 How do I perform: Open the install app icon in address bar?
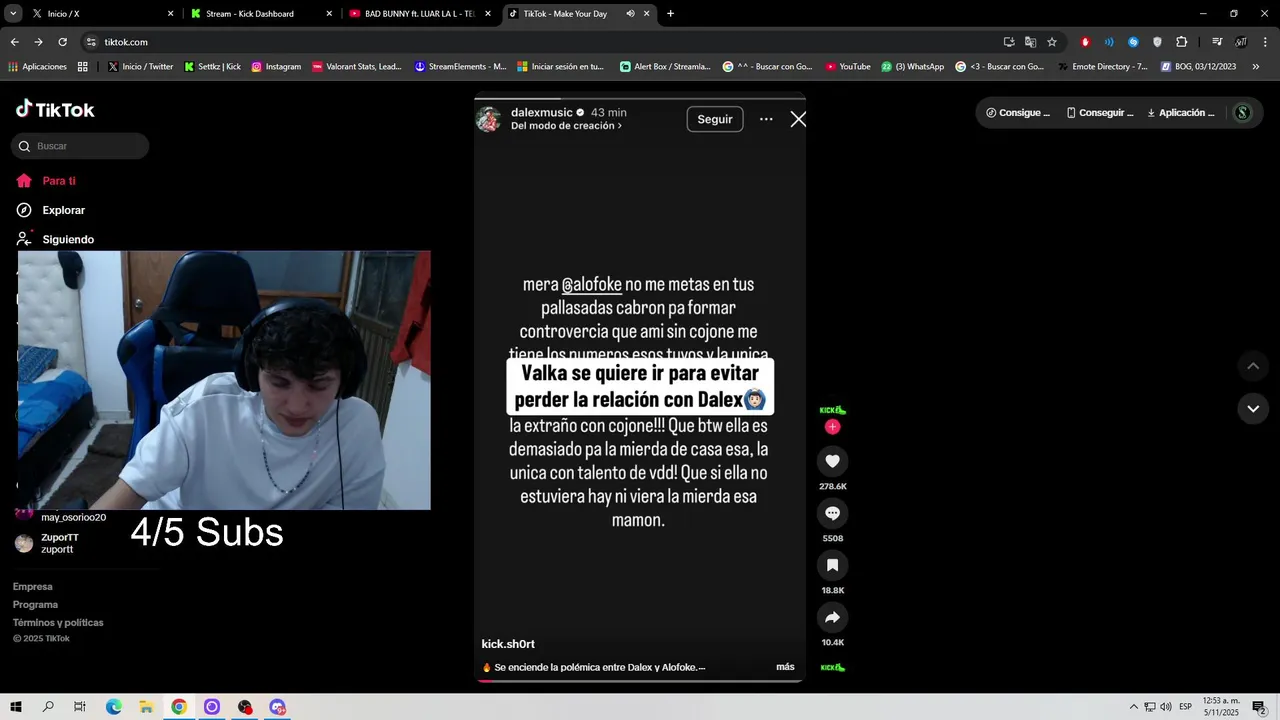(1009, 42)
